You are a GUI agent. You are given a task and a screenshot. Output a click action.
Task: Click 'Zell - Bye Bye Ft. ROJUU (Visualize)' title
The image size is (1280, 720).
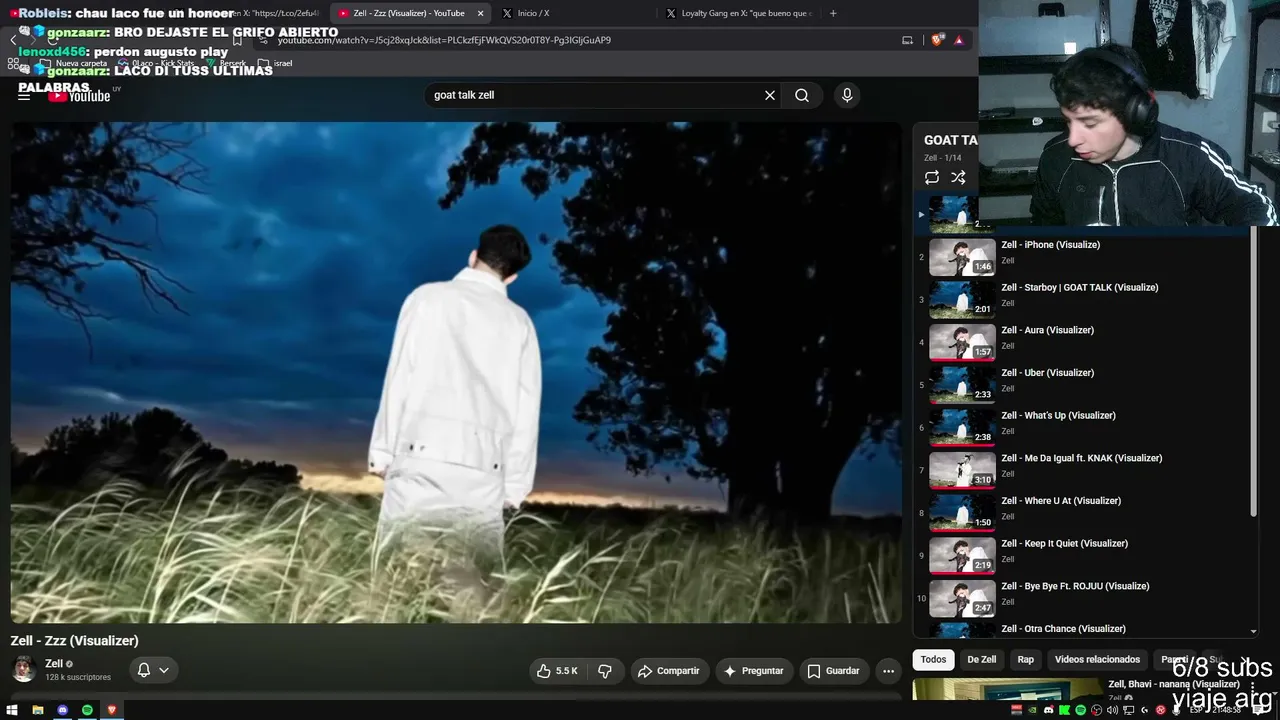pos(1075,586)
